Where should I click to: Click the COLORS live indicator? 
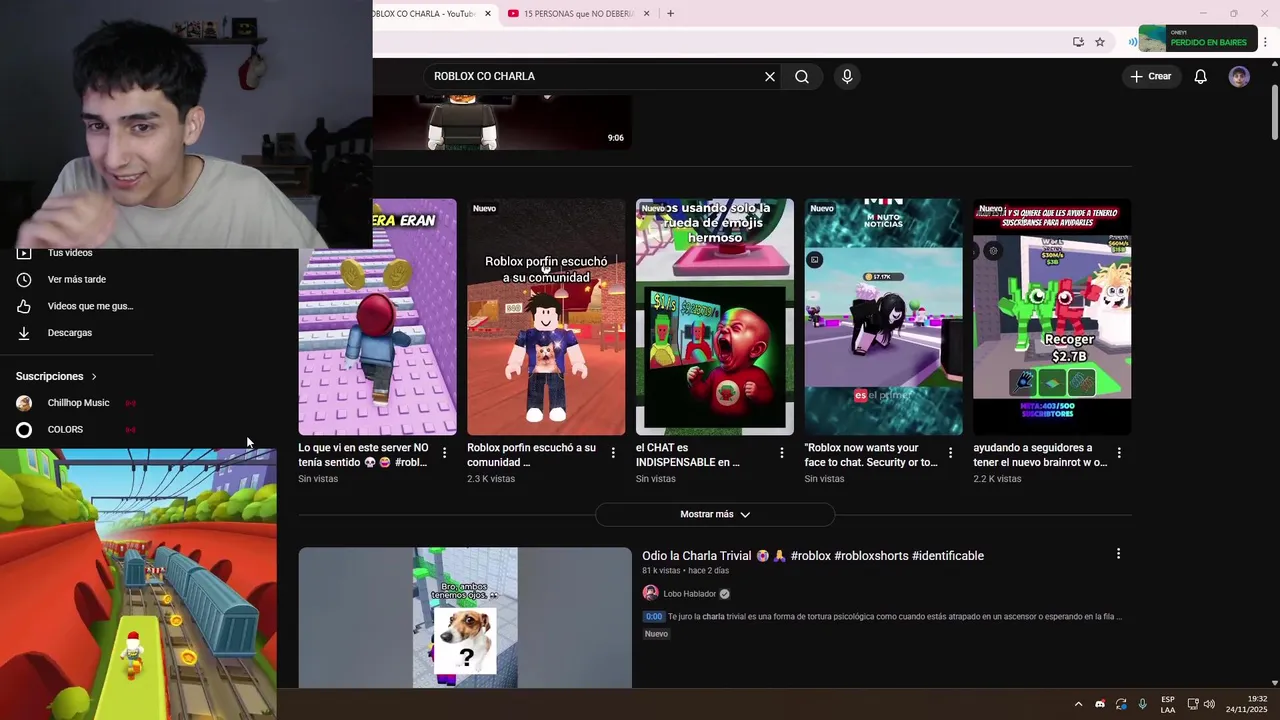tap(130, 429)
